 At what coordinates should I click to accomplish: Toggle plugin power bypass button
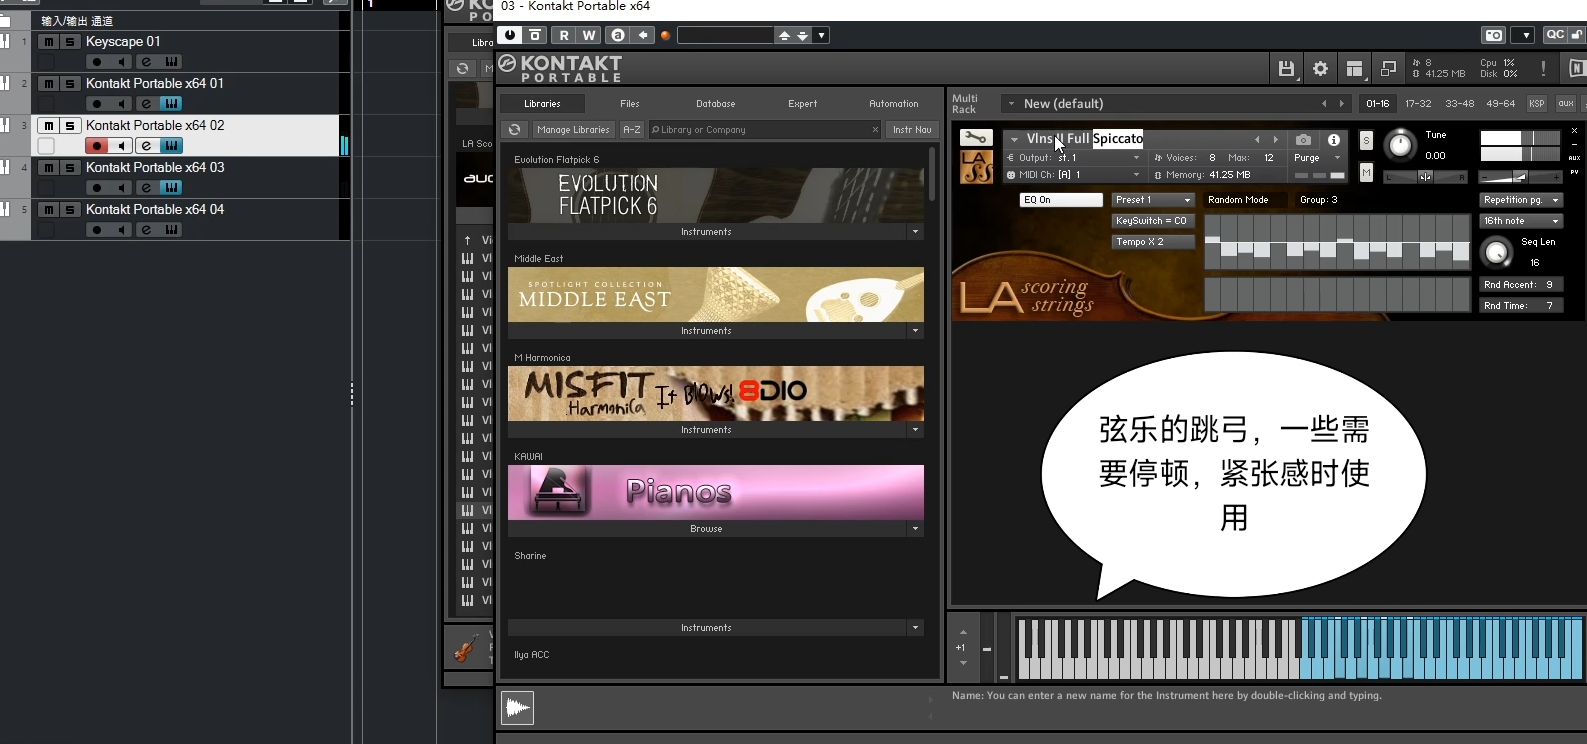pos(510,35)
